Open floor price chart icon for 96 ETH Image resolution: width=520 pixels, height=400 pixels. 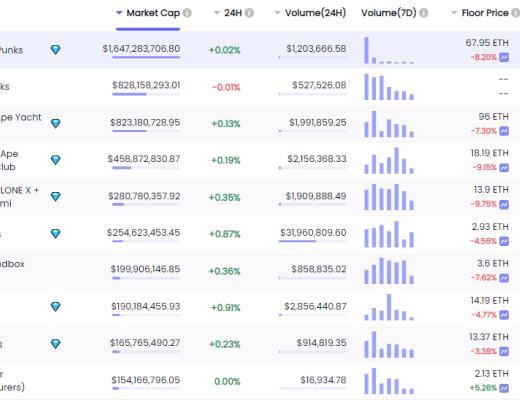504,131
